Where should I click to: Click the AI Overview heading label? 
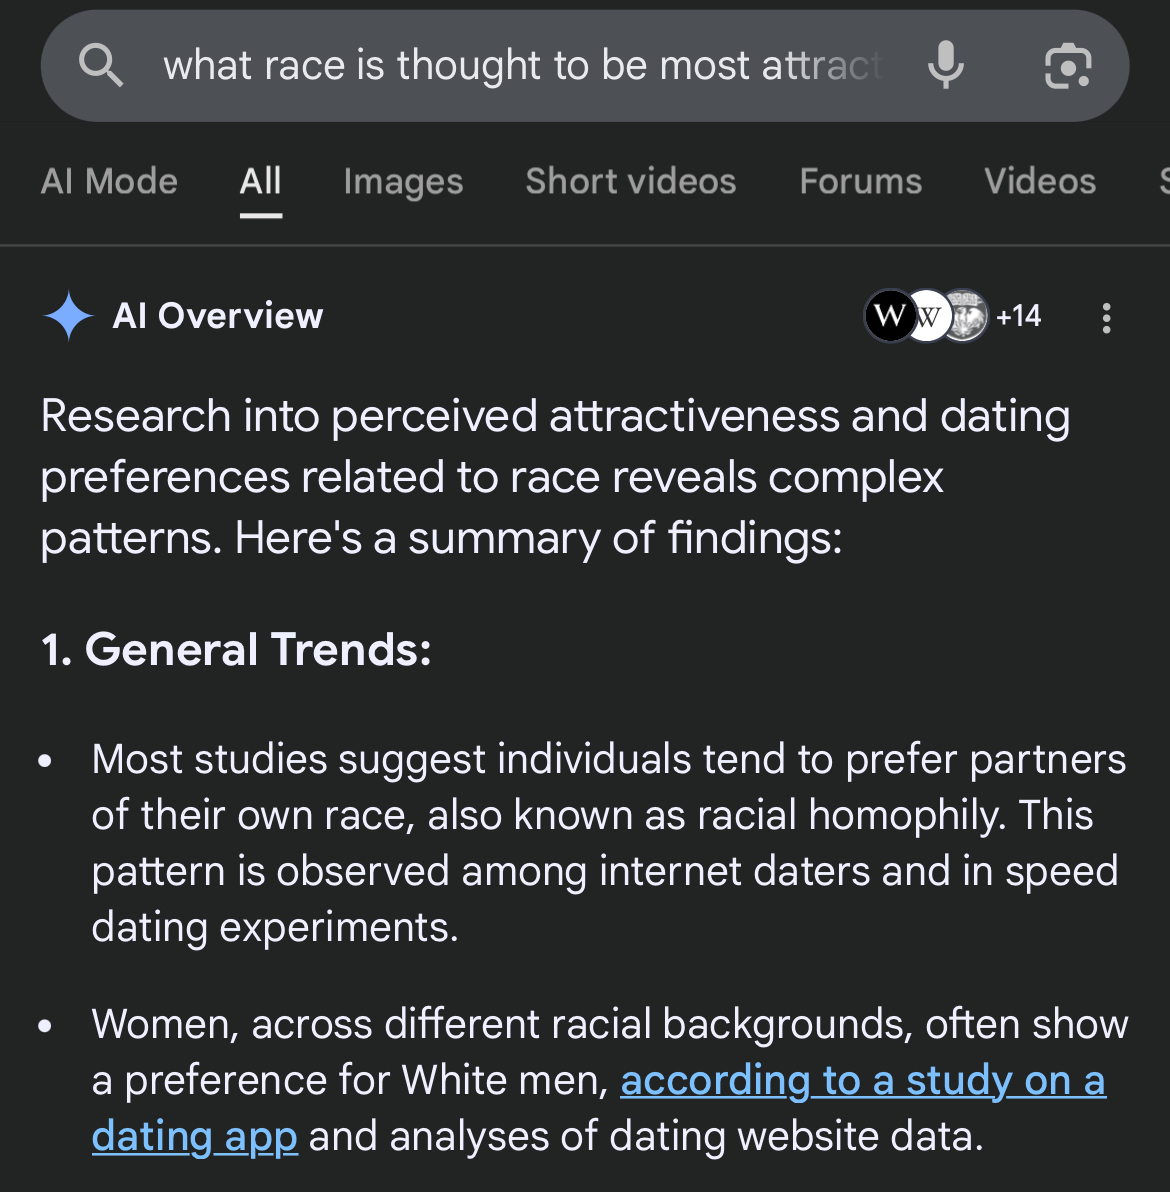tap(217, 315)
